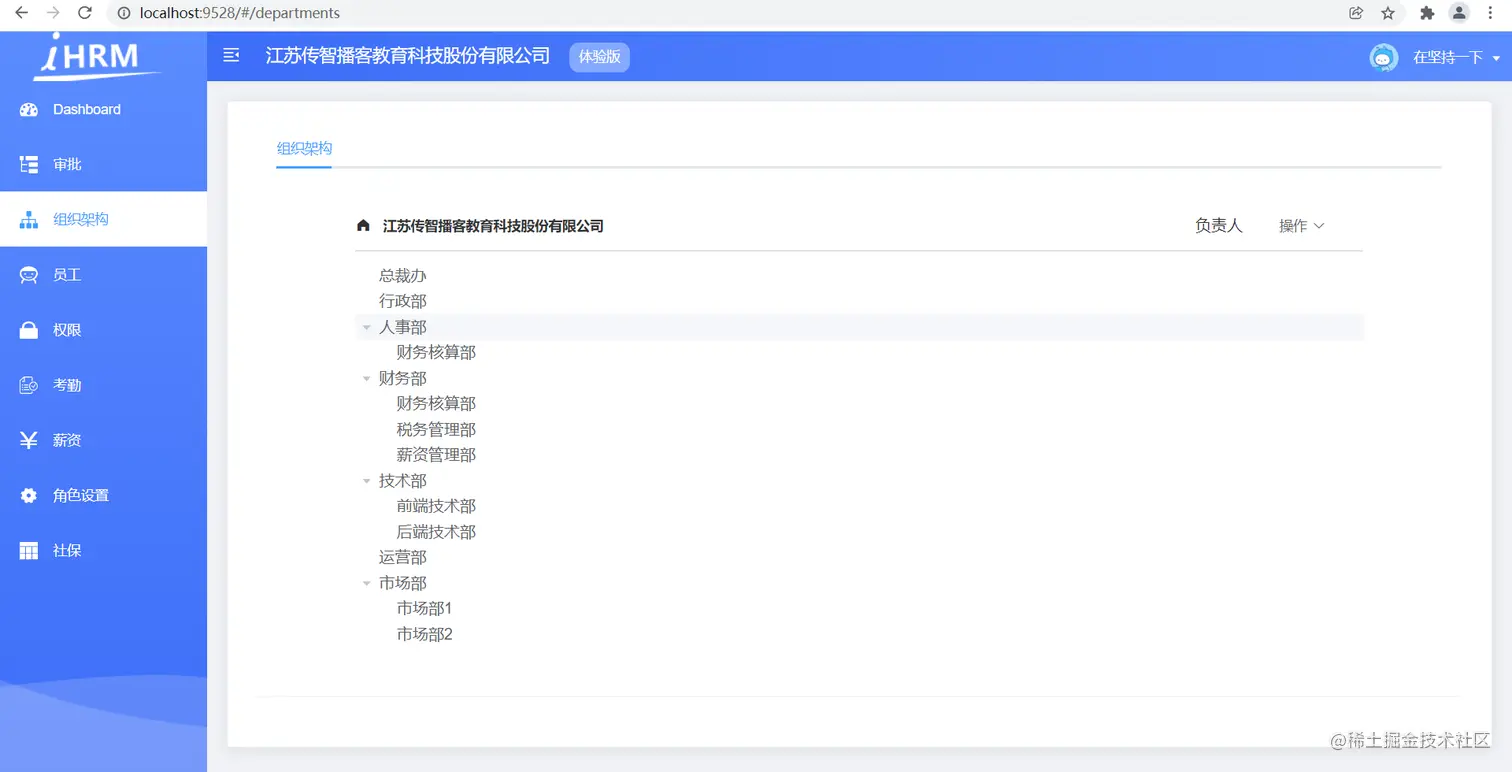Select the 人事部 tree row label
Viewport: 1512px width, 772px height.
[403, 327]
